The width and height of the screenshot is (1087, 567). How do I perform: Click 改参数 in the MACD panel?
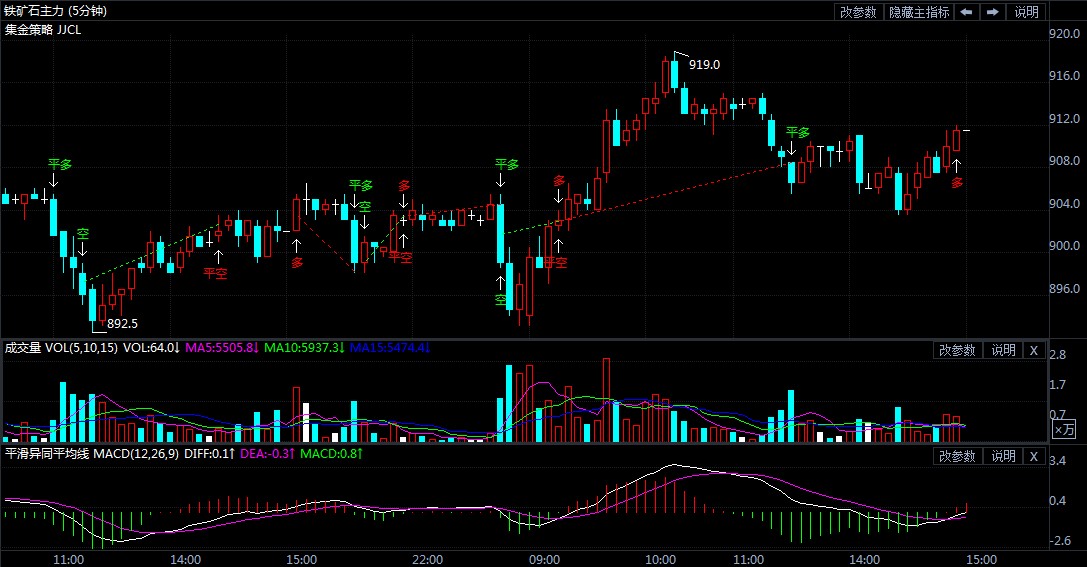957,456
